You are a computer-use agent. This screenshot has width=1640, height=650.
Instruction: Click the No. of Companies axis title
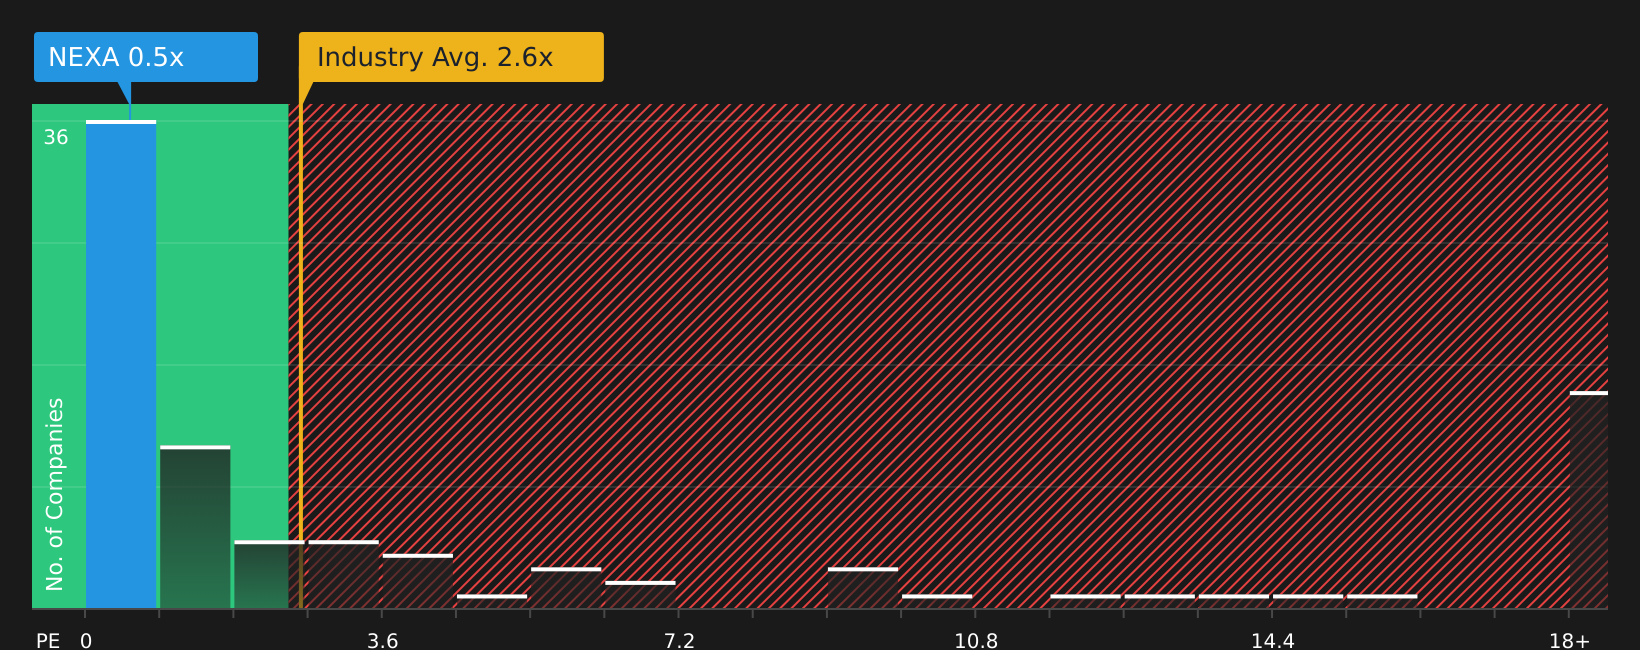tap(55, 494)
